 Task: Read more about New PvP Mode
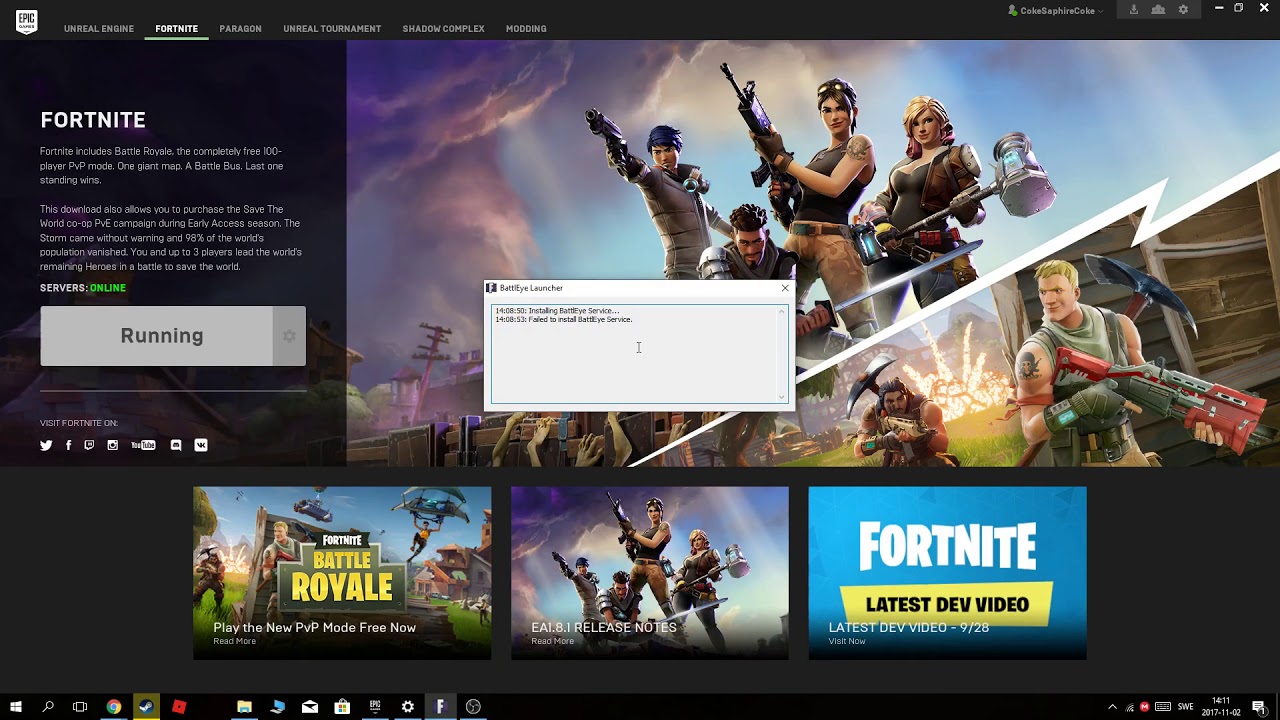(x=234, y=641)
